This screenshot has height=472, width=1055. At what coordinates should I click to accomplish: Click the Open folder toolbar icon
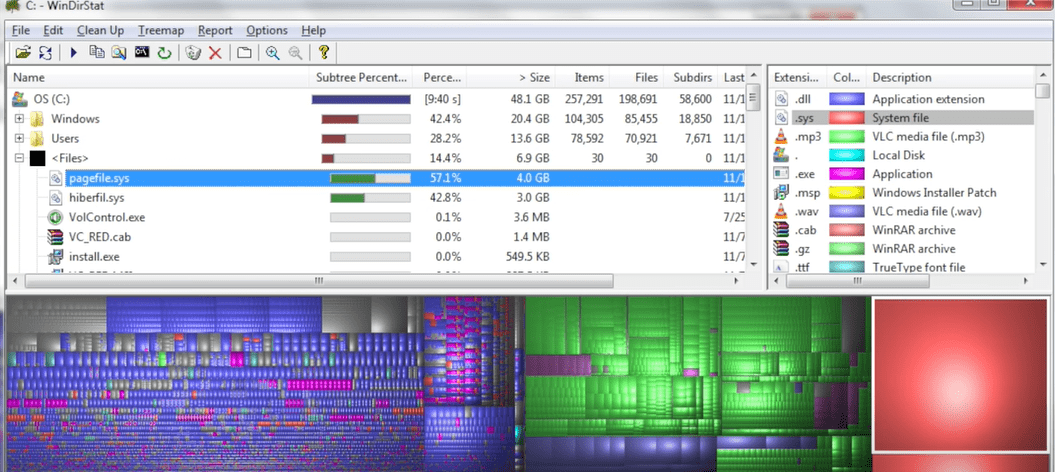[x=22, y=52]
